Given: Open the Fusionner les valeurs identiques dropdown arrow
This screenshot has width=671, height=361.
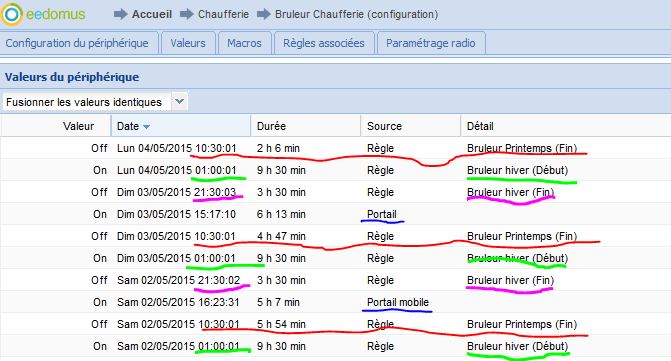Looking at the screenshot, I should (x=180, y=102).
